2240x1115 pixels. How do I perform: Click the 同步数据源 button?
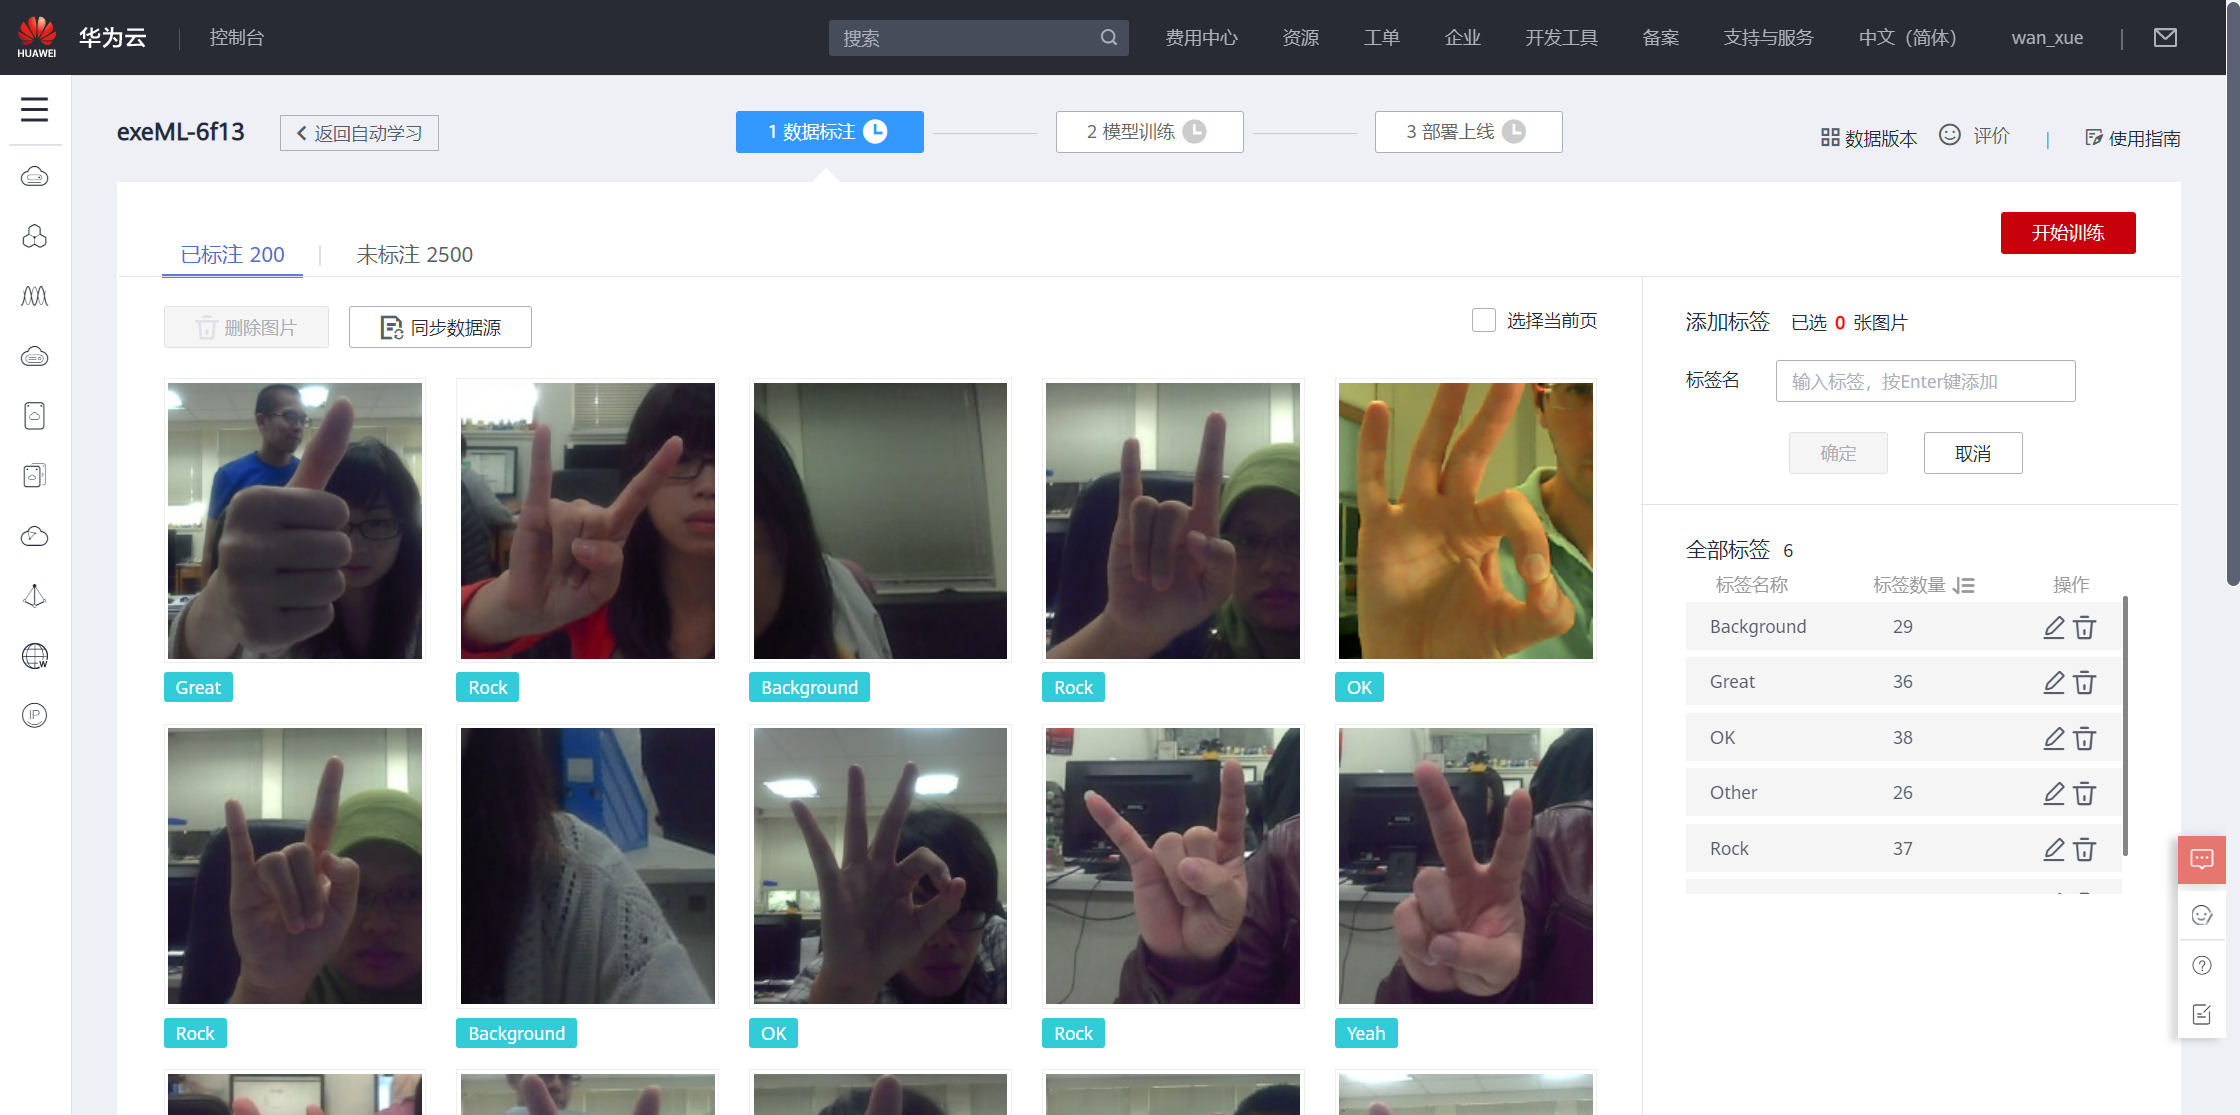(440, 327)
